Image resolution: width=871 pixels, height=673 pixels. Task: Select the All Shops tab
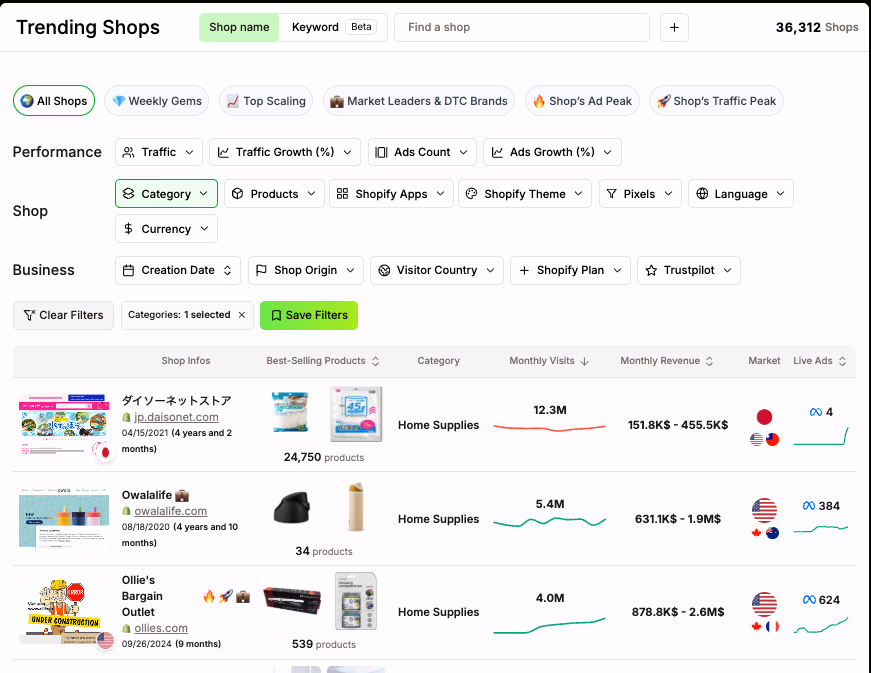[54, 101]
